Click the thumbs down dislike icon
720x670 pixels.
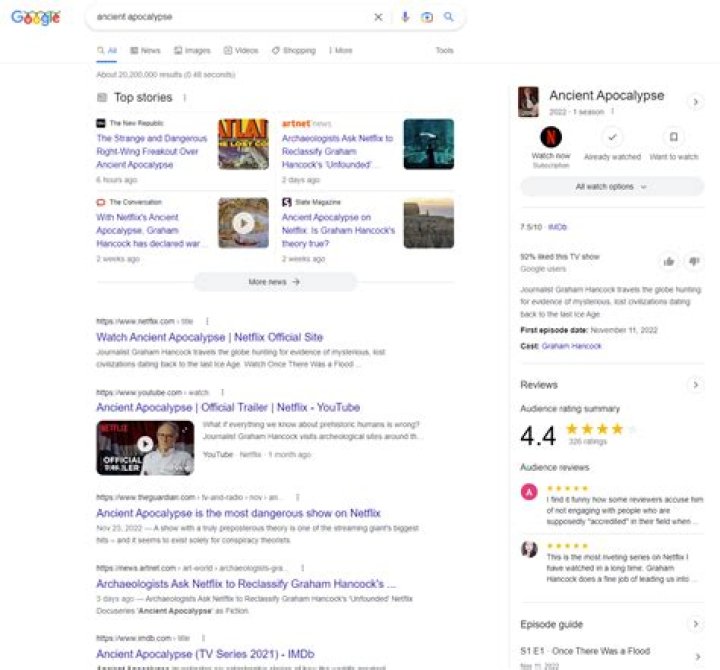pyautogui.click(x=693, y=262)
